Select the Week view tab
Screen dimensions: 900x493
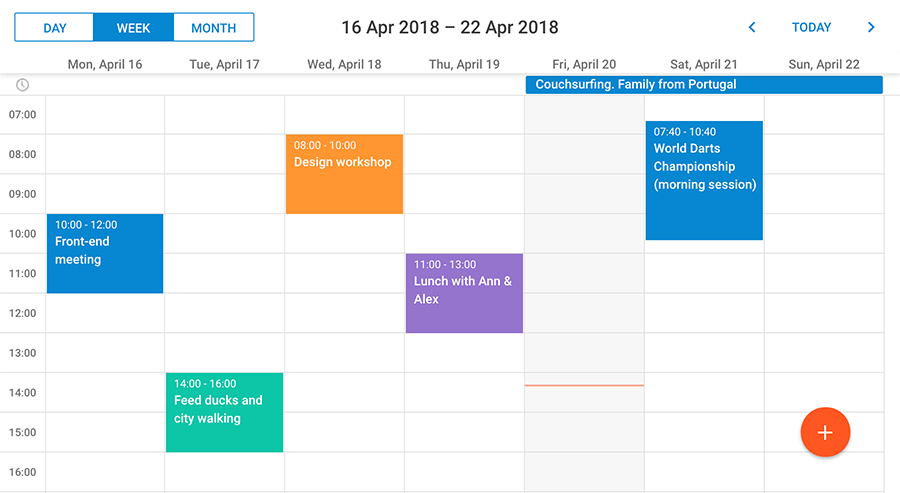coord(133,28)
